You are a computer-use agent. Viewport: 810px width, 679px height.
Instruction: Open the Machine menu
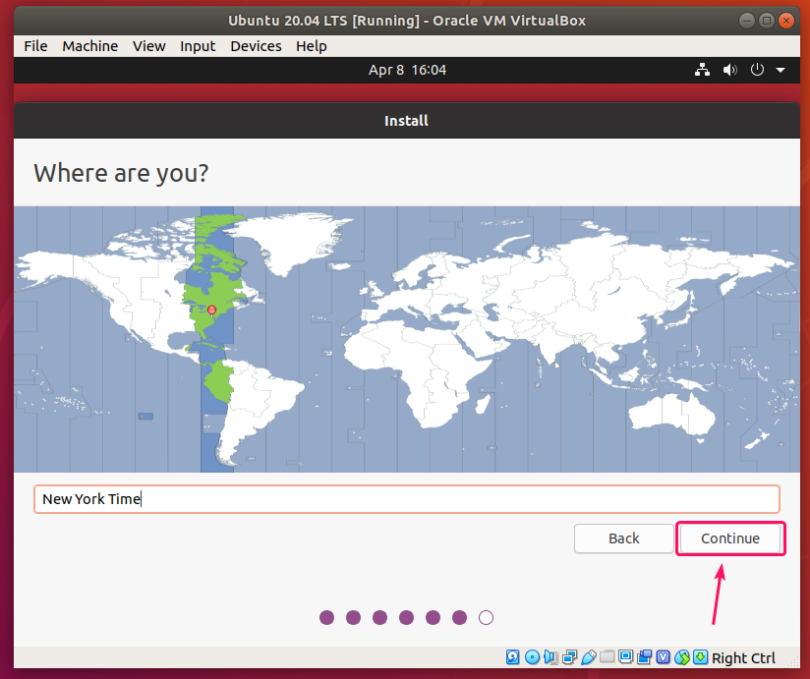(90, 46)
